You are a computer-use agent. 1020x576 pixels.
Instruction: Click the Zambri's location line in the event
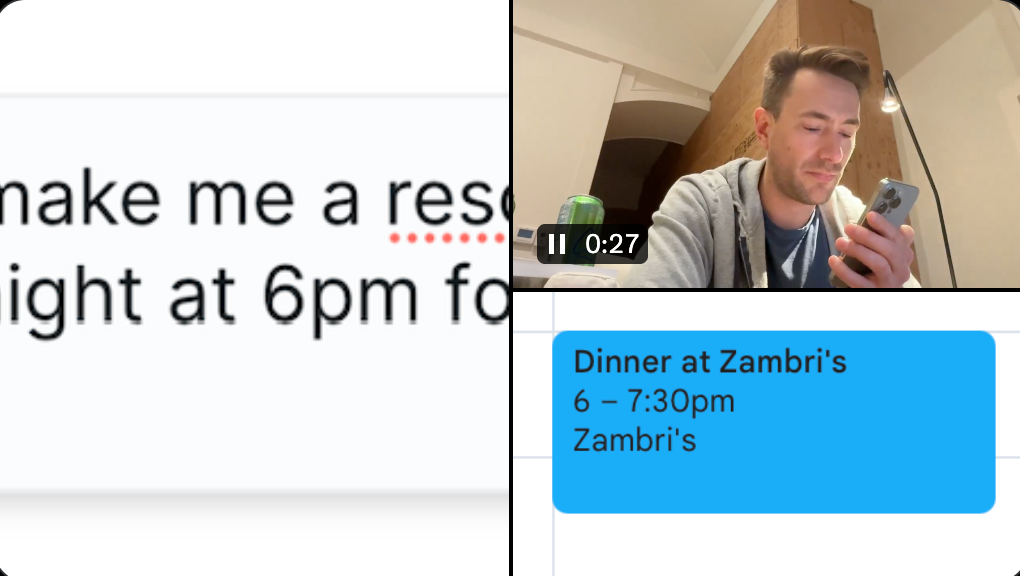(x=634, y=441)
